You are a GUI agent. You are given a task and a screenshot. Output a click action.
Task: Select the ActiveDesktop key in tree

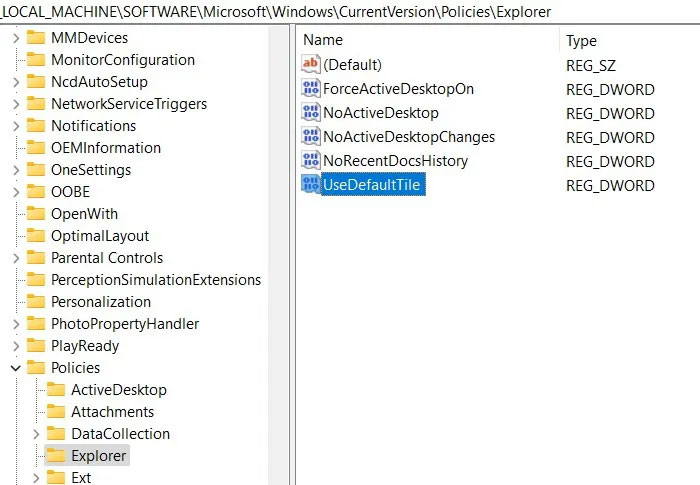click(119, 390)
